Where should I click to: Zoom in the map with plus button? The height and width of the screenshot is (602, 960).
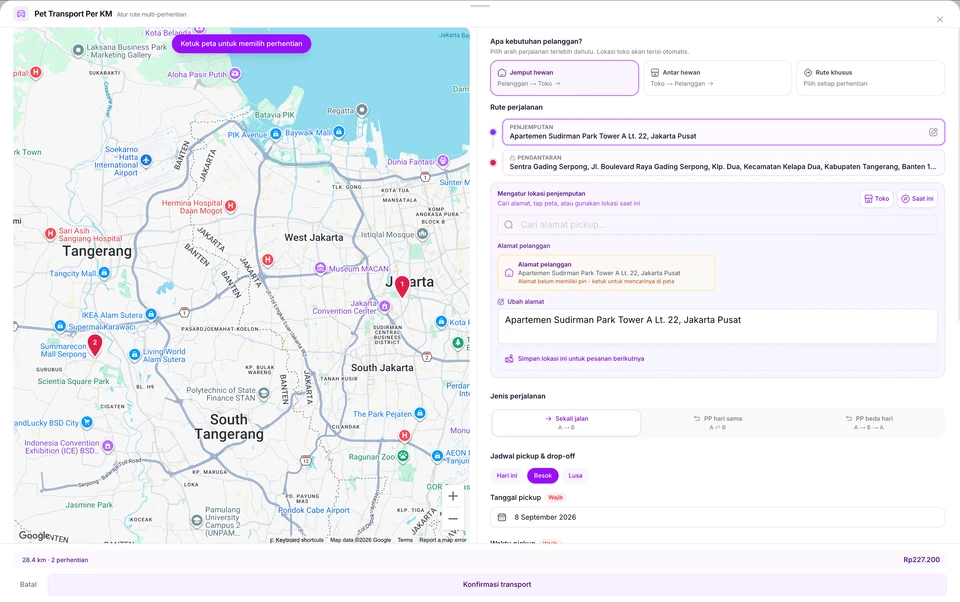(x=453, y=496)
